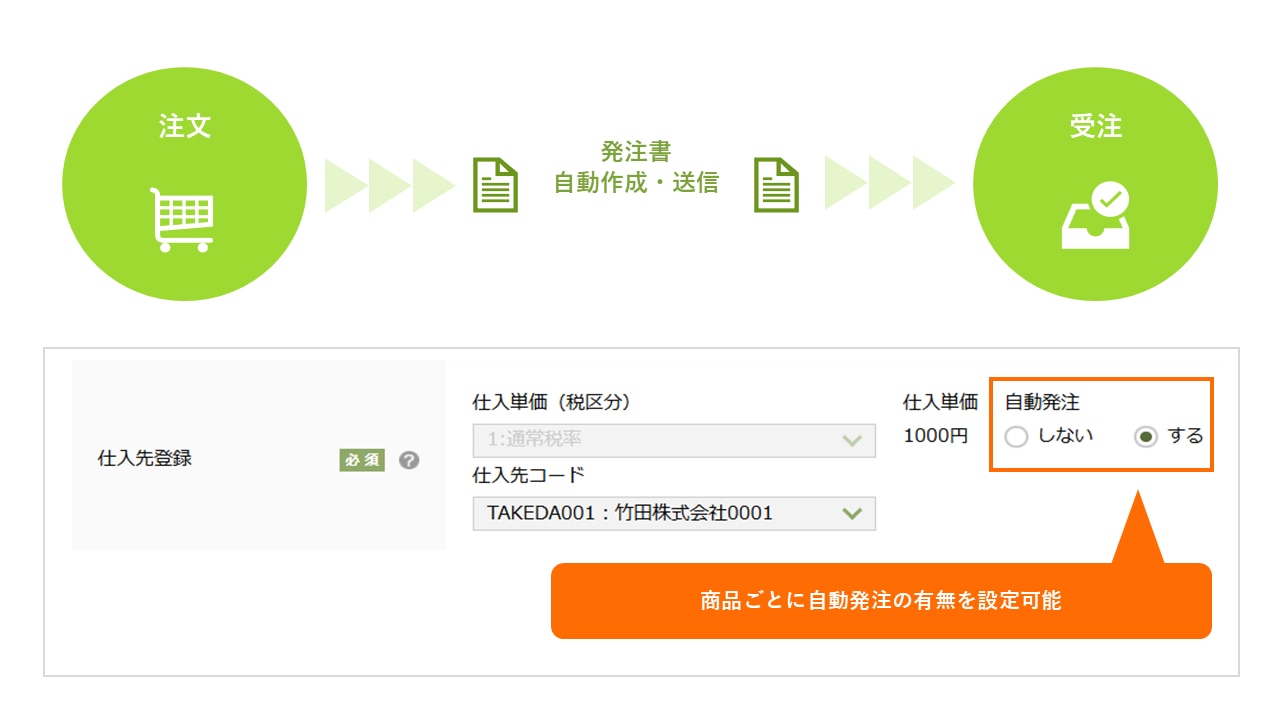The height and width of the screenshot is (720, 1280).
Task: Select the しない radio button
Action: pos(1016,437)
